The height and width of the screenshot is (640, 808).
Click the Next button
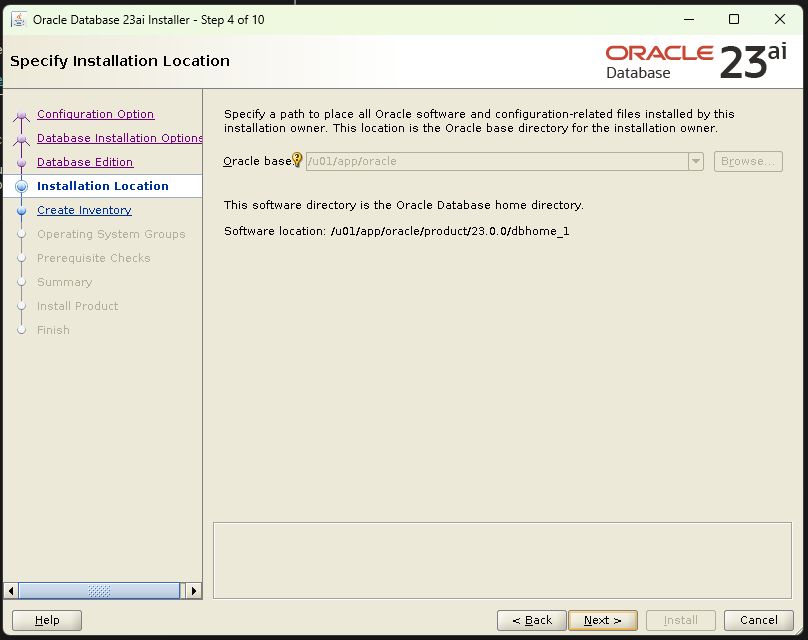click(x=603, y=620)
